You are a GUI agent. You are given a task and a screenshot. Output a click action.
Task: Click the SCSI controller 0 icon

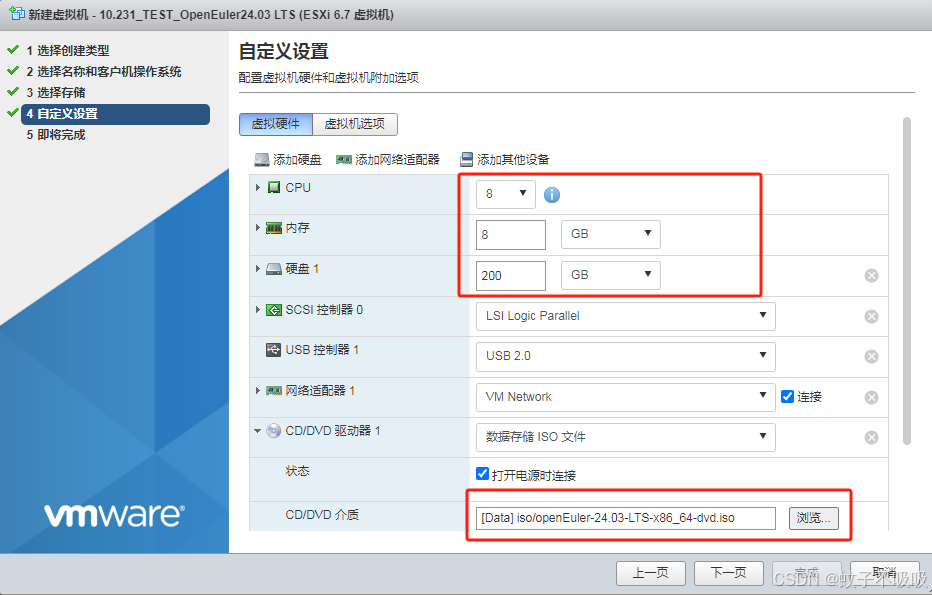pyautogui.click(x=273, y=310)
